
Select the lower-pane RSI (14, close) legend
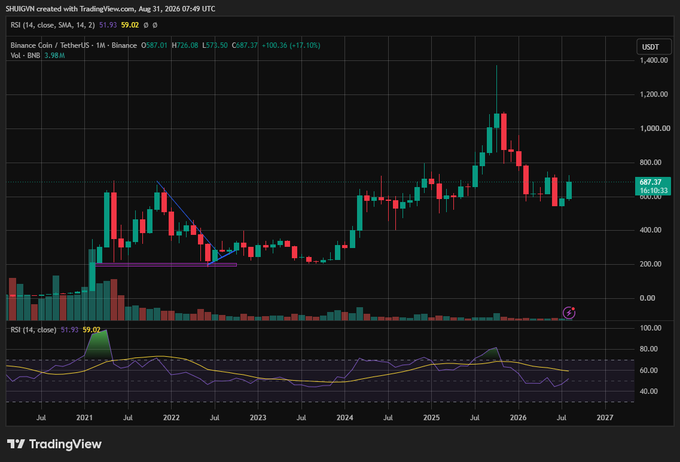pyautogui.click(x=33, y=330)
